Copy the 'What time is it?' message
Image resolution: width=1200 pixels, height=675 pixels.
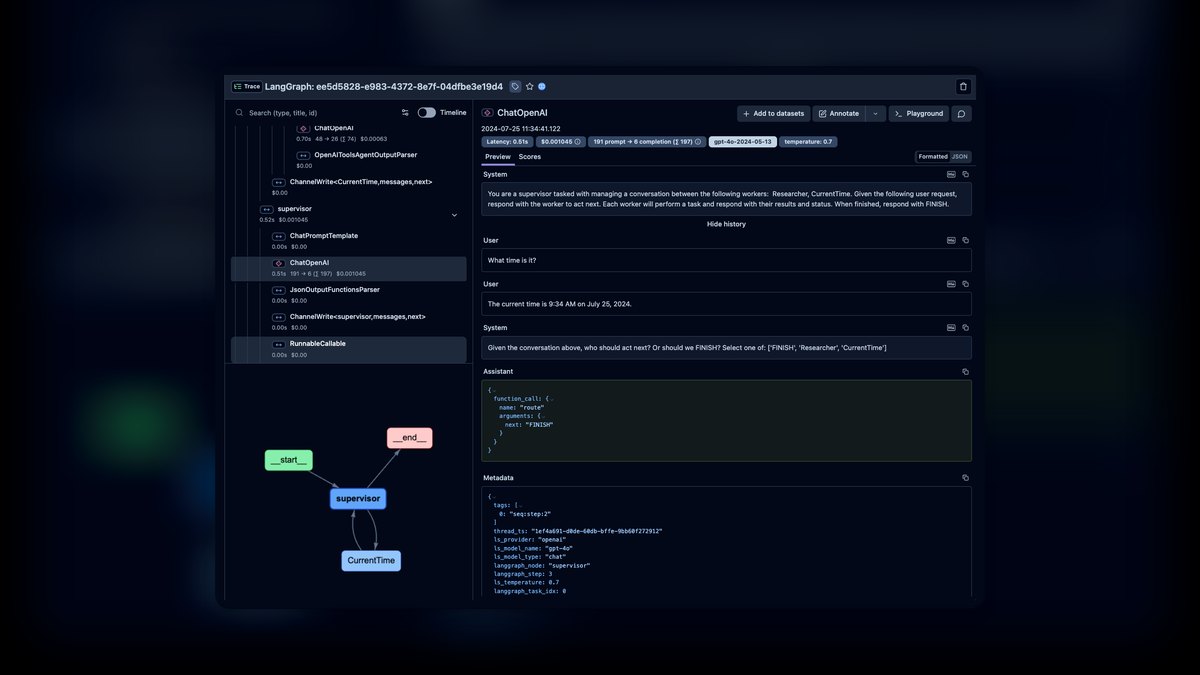coord(965,240)
